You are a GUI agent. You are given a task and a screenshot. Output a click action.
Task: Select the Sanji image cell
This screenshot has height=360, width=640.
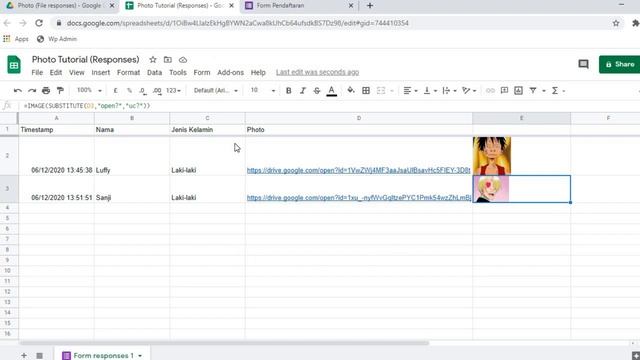coord(522,189)
